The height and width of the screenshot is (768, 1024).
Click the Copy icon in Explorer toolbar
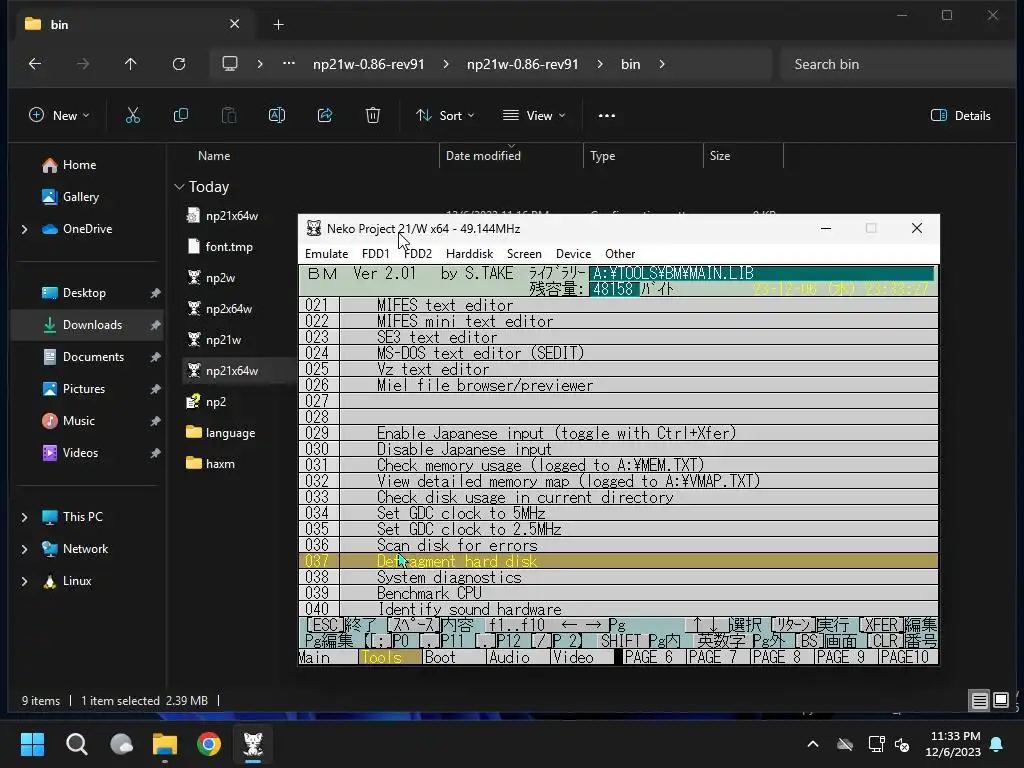pyautogui.click(x=181, y=115)
